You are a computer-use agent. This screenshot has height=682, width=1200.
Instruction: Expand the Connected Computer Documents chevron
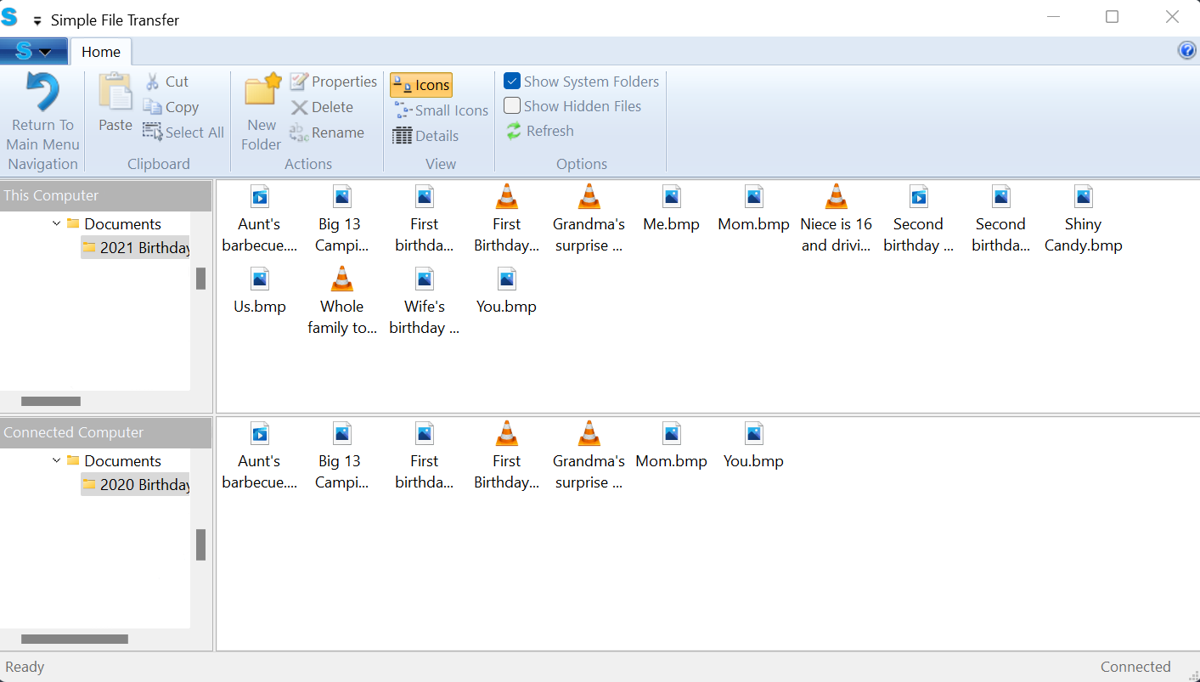click(57, 460)
